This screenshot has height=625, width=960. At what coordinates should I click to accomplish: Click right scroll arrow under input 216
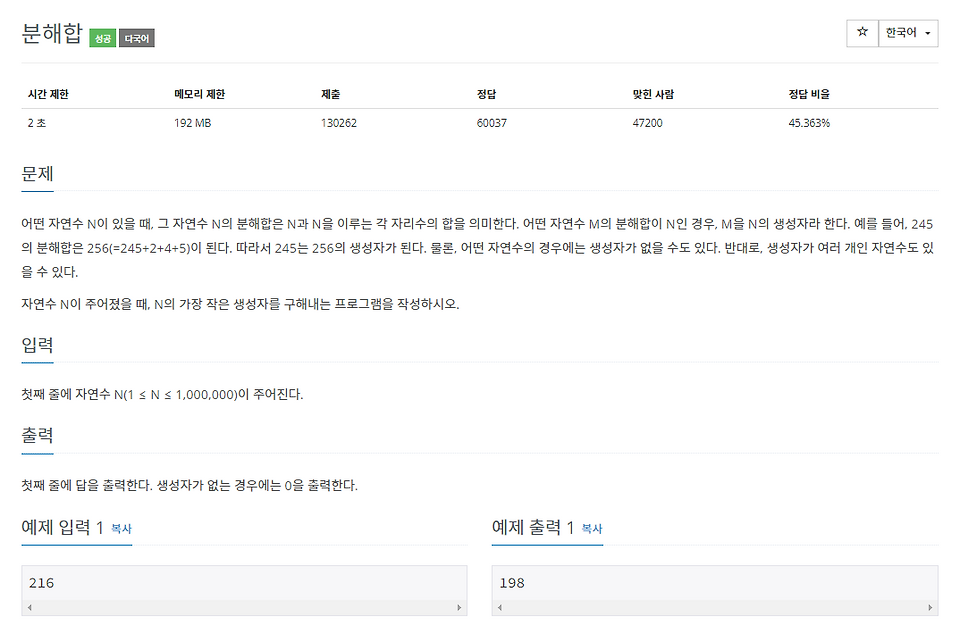[x=459, y=607]
